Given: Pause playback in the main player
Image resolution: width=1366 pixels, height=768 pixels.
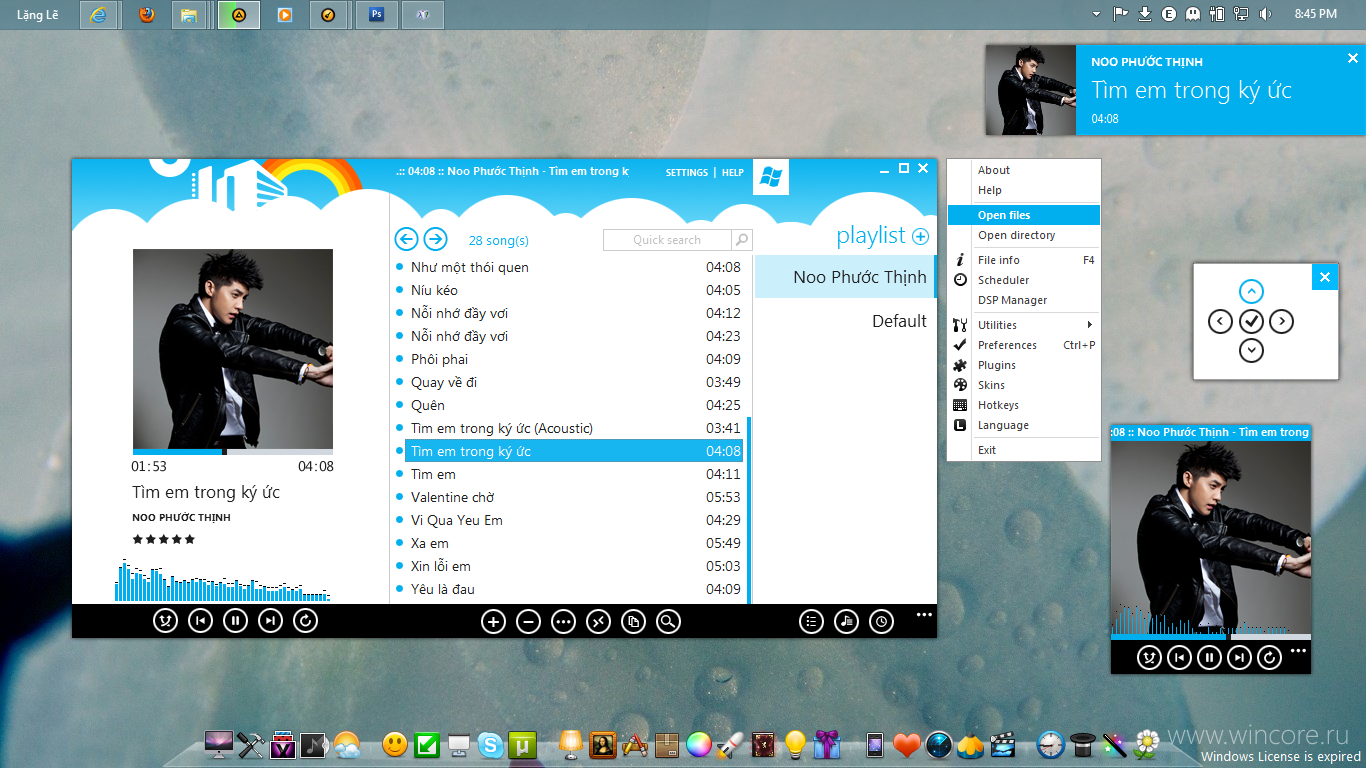Looking at the screenshot, I should coord(235,621).
